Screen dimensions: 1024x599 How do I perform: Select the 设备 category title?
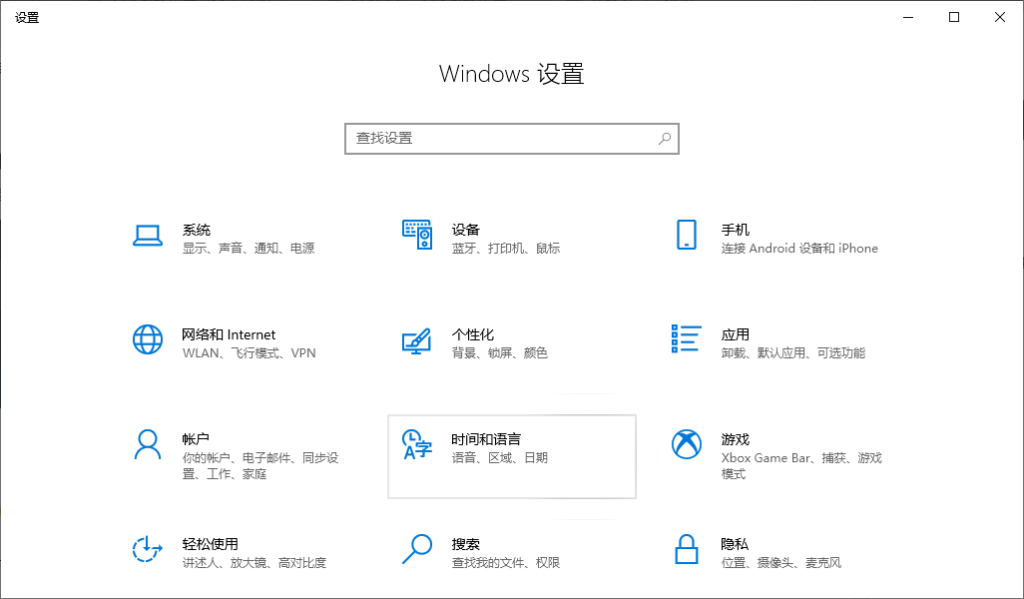pyautogui.click(x=466, y=230)
